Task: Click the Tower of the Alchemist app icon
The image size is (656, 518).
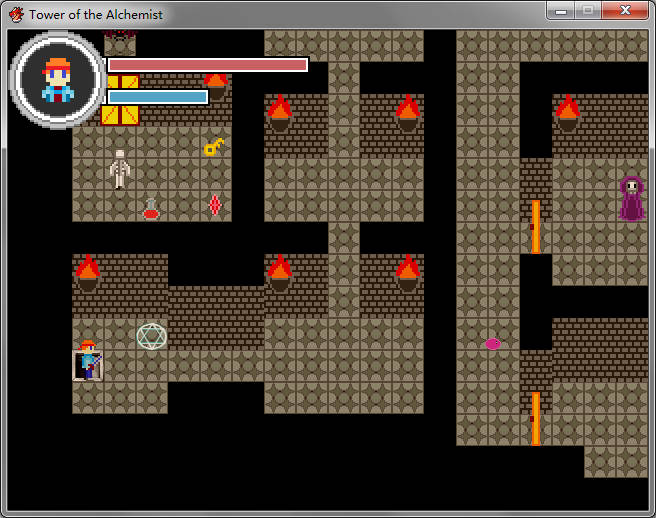Action: (x=17, y=15)
